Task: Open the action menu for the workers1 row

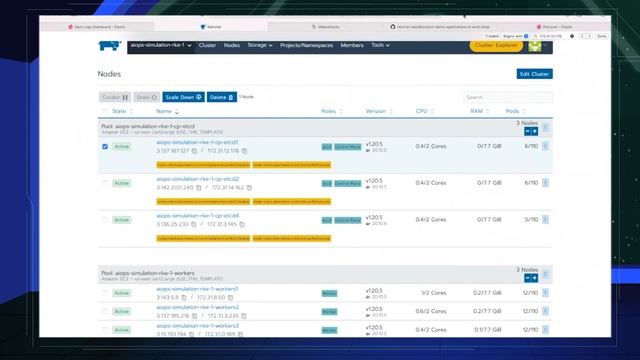Action: tap(545, 293)
